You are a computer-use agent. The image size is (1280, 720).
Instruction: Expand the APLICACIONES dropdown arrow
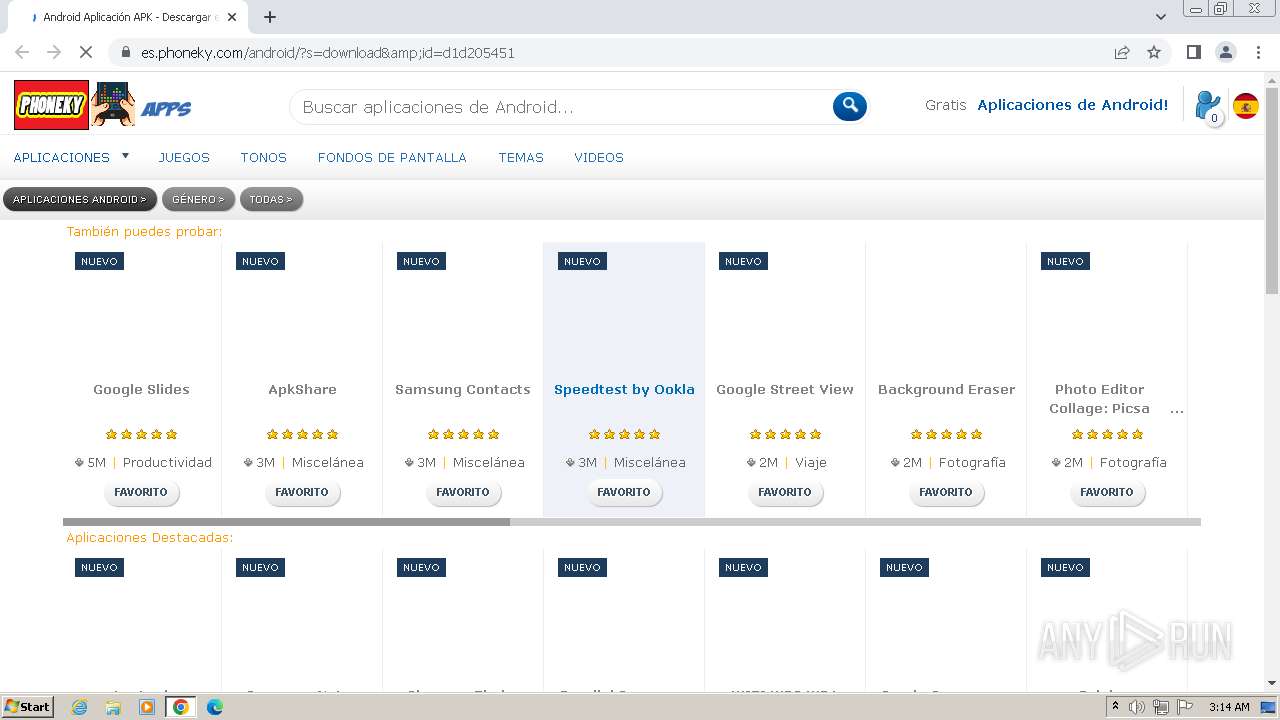click(x=125, y=156)
